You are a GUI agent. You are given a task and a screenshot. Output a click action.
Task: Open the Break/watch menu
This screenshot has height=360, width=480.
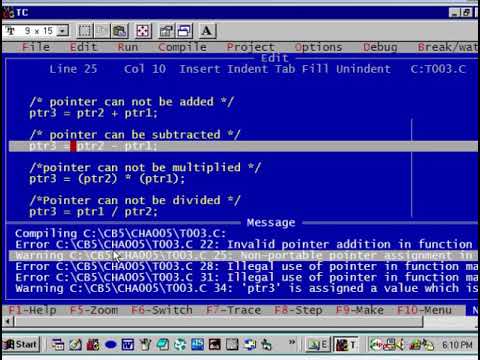[x=448, y=47]
